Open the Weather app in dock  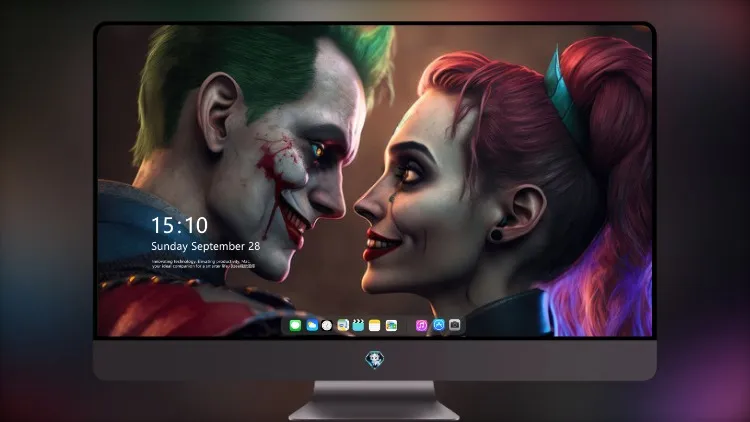(312, 325)
